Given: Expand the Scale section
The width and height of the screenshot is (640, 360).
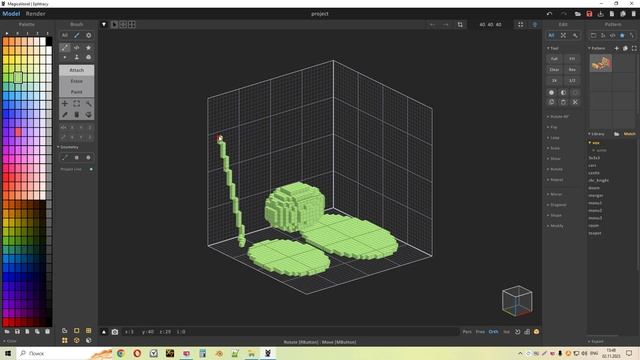Looking at the screenshot, I should click(x=554, y=148).
